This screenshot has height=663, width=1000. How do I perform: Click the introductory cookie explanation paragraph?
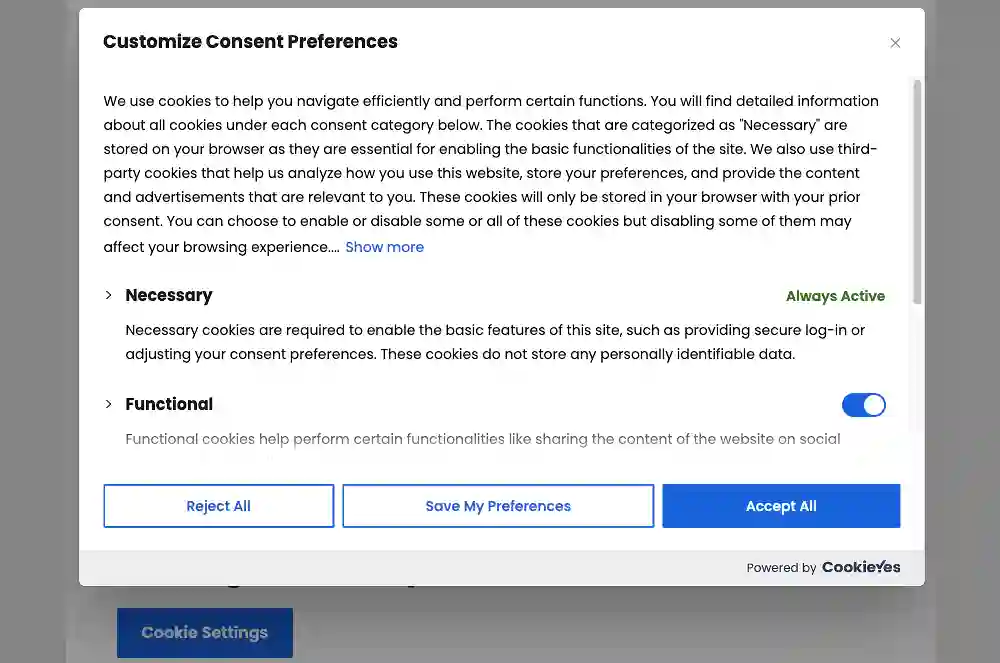click(x=490, y=173)
